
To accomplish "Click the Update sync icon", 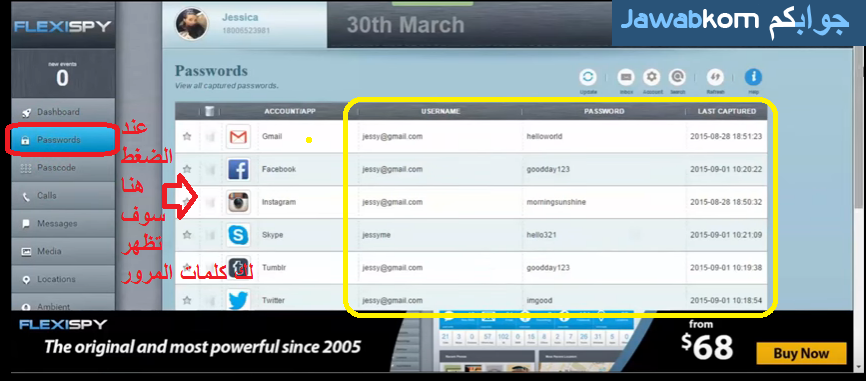I will tap(588, 77).
